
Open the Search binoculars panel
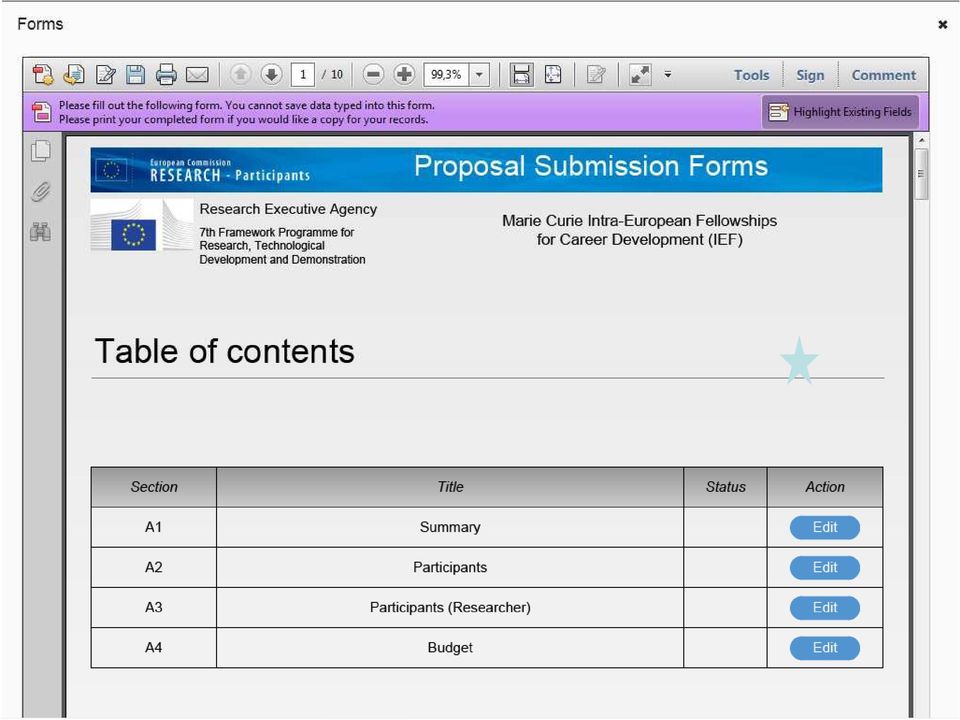(40, 232)
